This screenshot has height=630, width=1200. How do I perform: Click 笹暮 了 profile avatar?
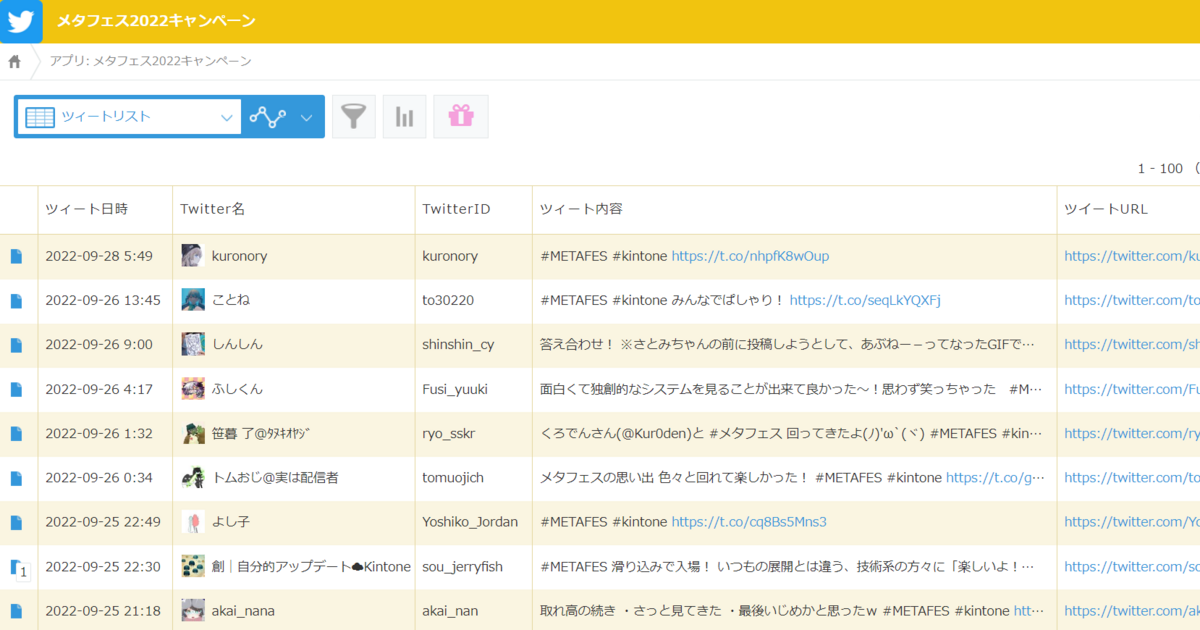[193, 433]
